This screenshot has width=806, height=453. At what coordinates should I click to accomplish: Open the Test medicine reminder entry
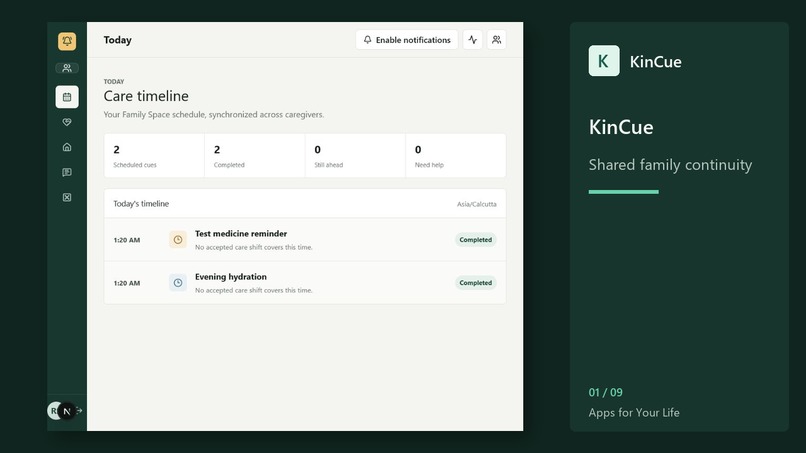(x=305, y=240)
